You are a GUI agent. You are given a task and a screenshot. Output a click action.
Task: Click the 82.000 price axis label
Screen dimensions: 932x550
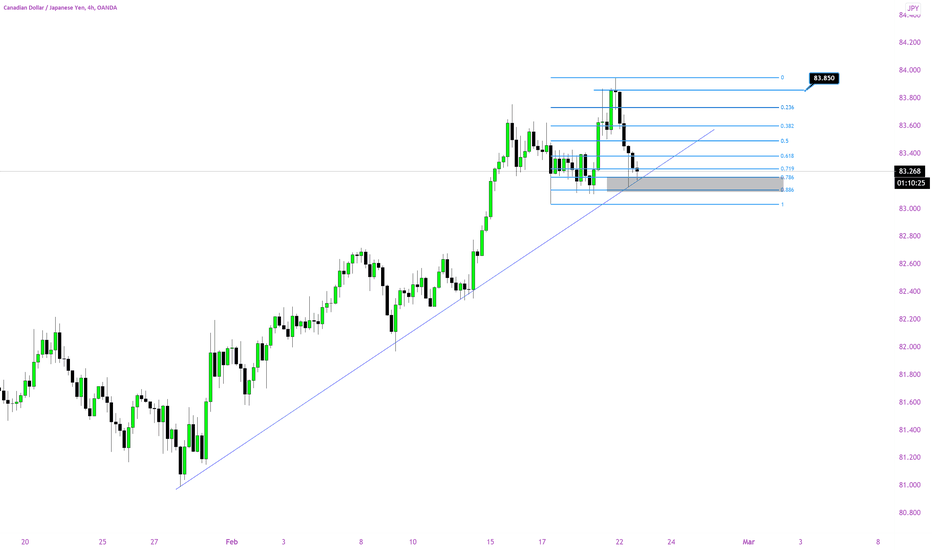click(909, 347)
